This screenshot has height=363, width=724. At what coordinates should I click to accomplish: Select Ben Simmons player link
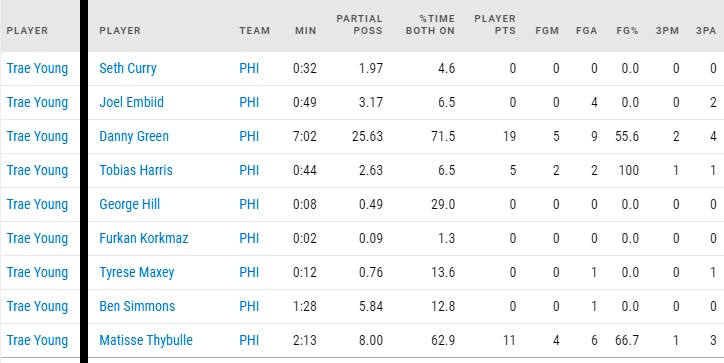pyautogui.click(x=137, y=306)
